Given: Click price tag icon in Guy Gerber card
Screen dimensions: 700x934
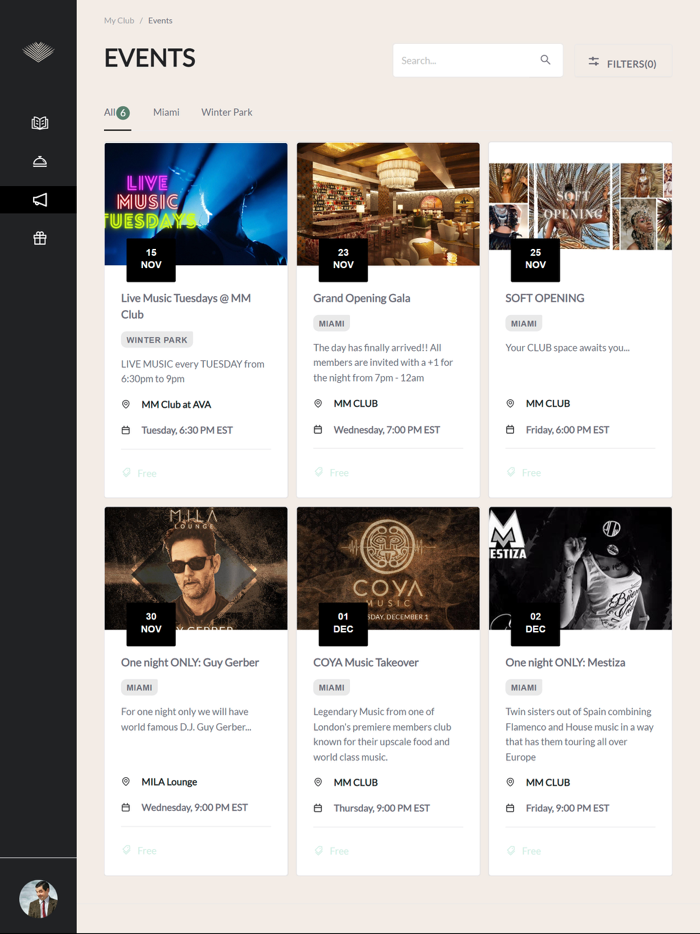Looking at the screenshot, I should click(x=126, y=850).
